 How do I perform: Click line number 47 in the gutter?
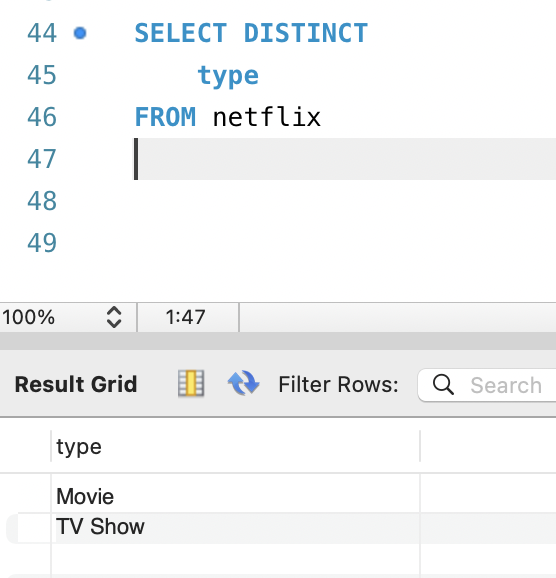42,159
